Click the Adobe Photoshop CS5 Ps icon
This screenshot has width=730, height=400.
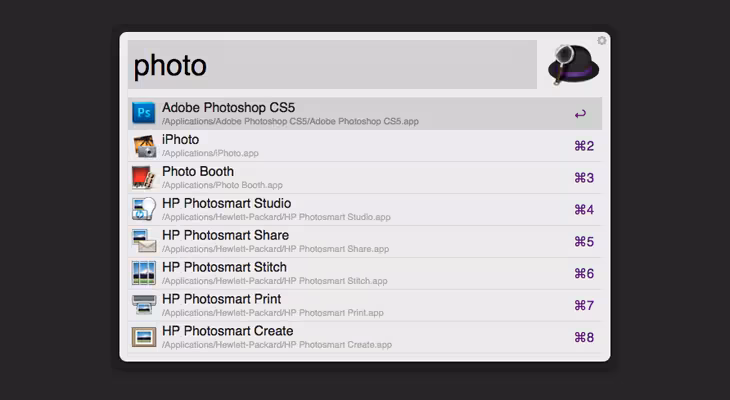click(x=143, y=113)
